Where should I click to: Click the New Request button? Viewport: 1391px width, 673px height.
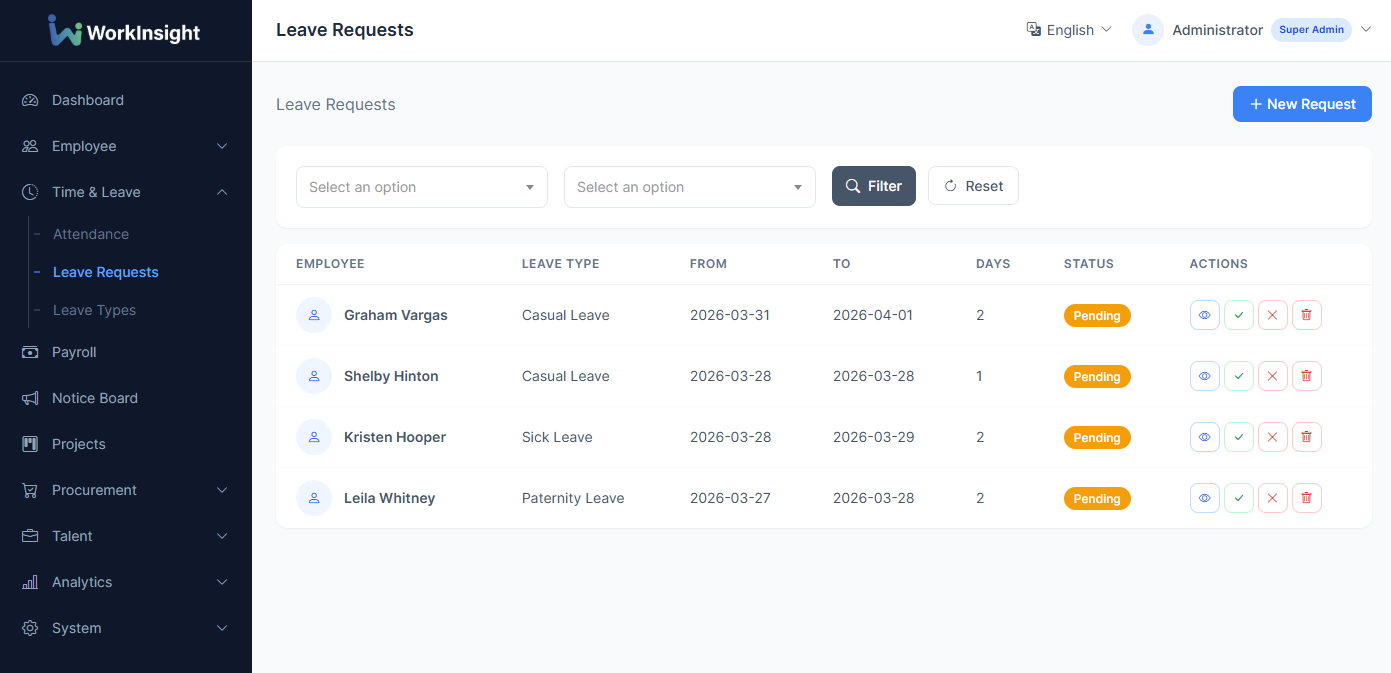1301,104
